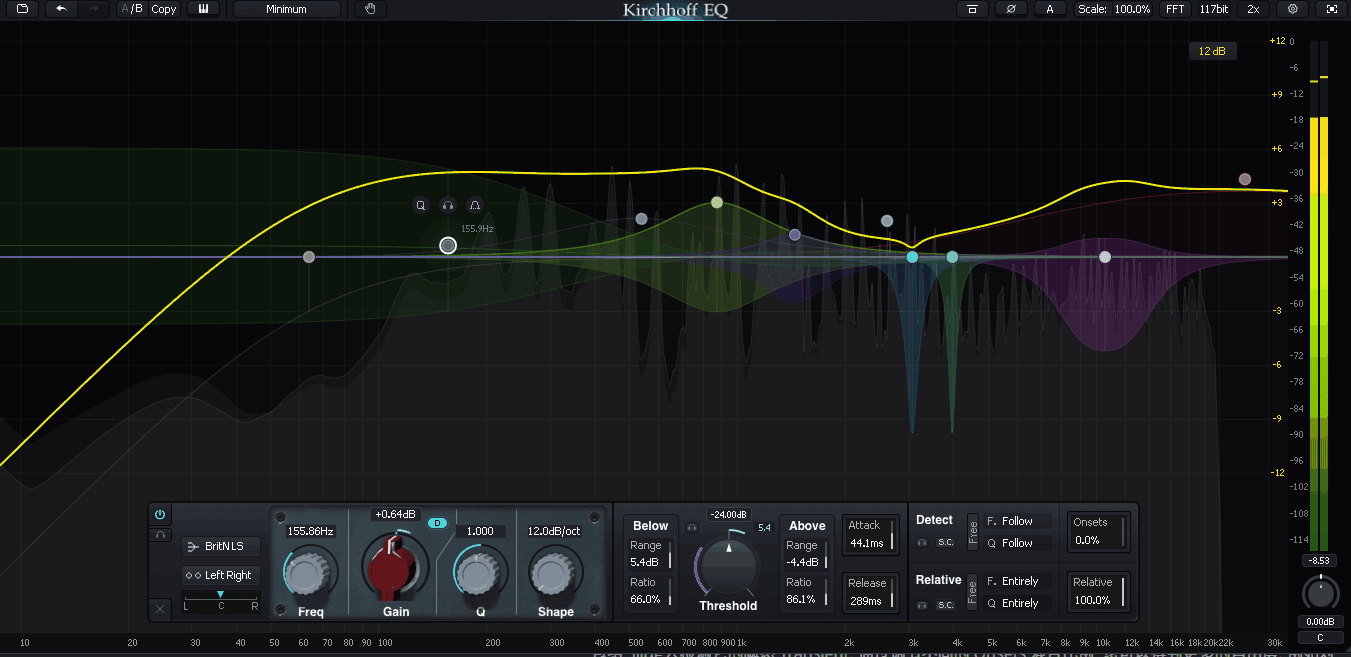Delete the band with the X button
1351x657 pixels.
coord(160,607)
